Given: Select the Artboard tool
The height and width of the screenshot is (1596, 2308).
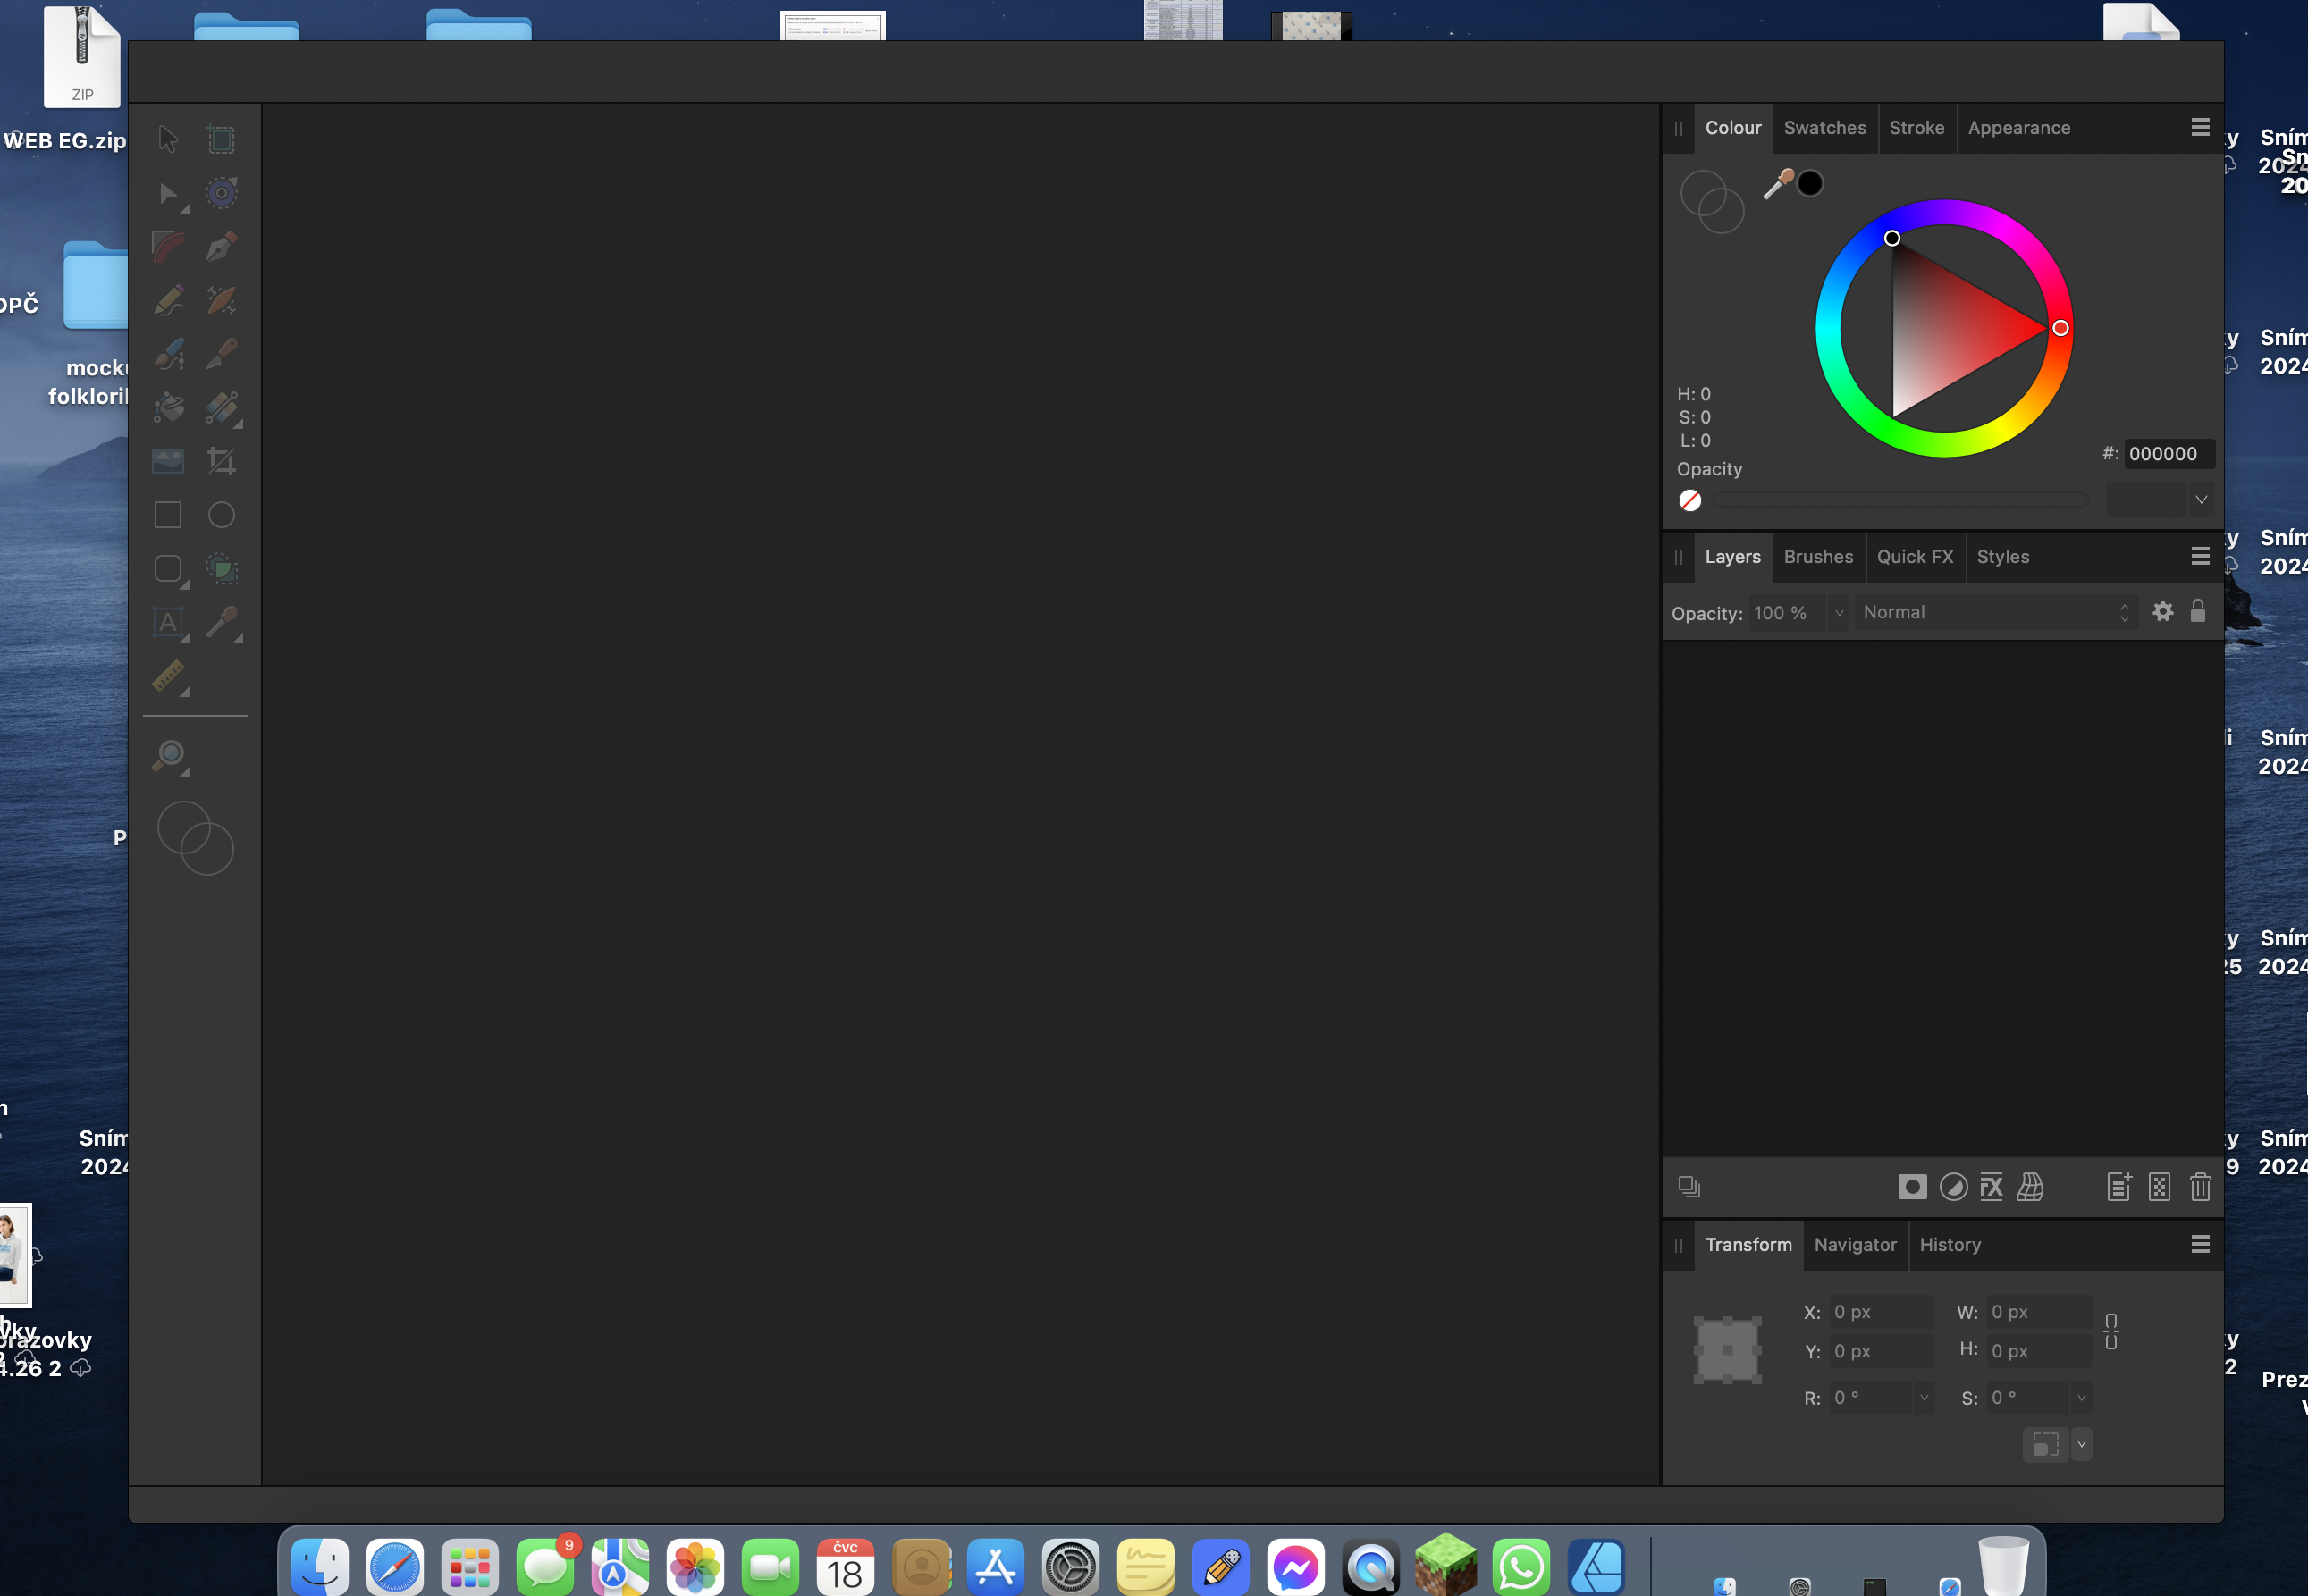Looking at the screenshot, I should [221, 139].
